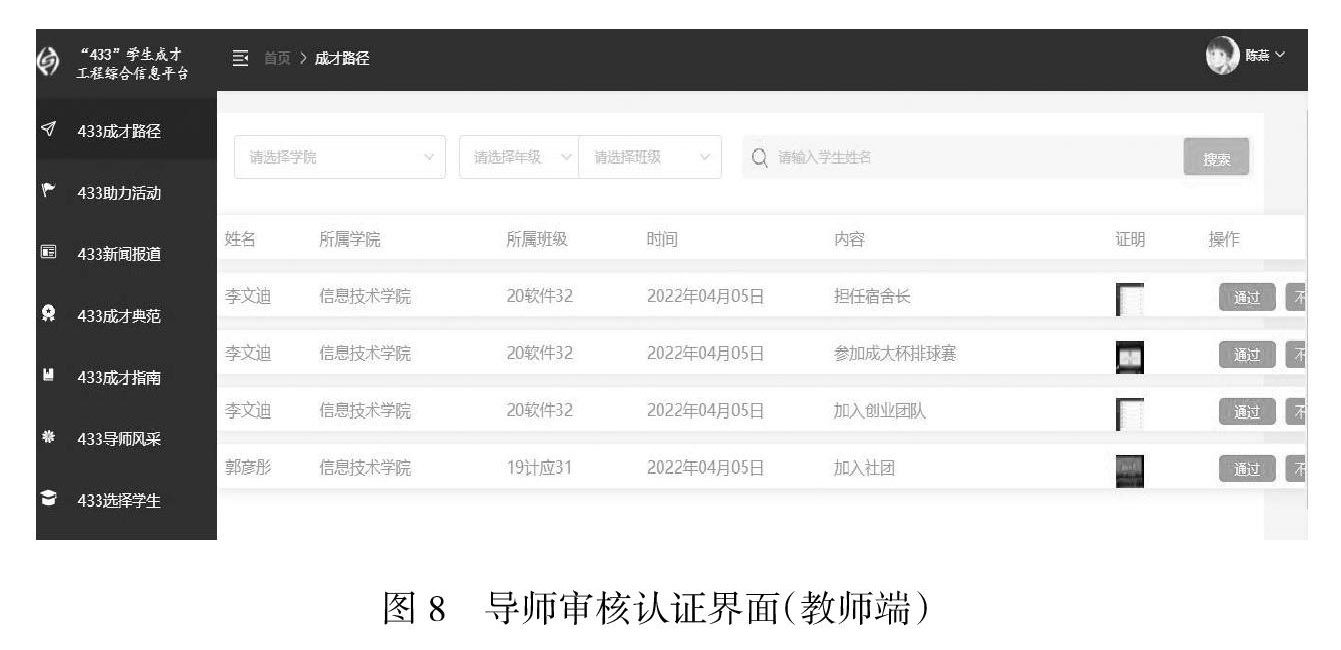This screenshot has height=650, width=1341.
Task: Click the medal icon beside 433成才典范
Action: coord(48,315)
